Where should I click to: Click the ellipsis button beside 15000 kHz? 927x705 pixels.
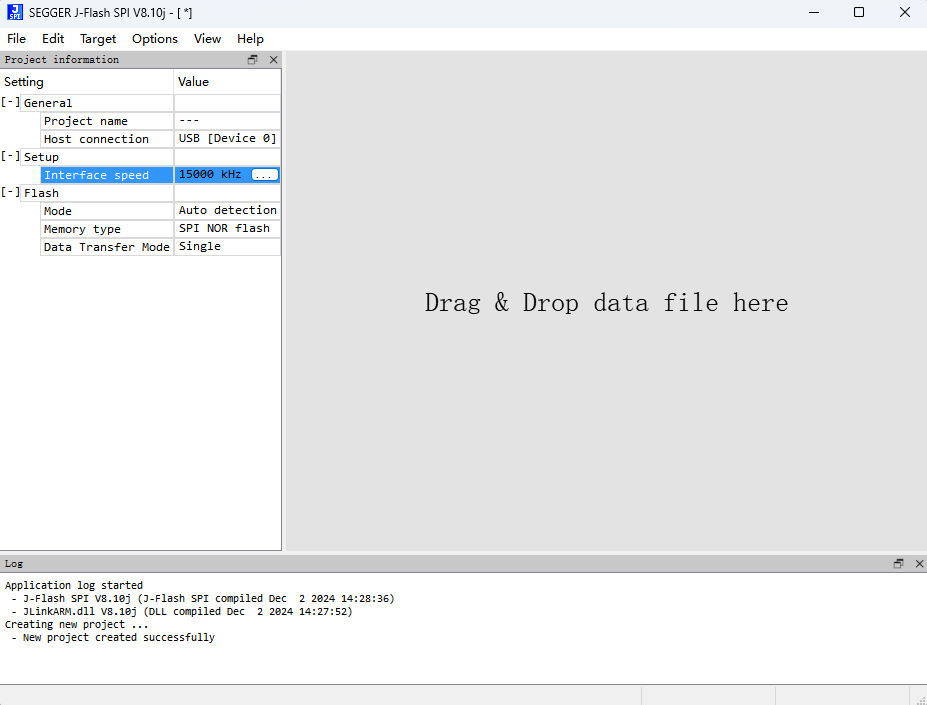coord(264,175)
